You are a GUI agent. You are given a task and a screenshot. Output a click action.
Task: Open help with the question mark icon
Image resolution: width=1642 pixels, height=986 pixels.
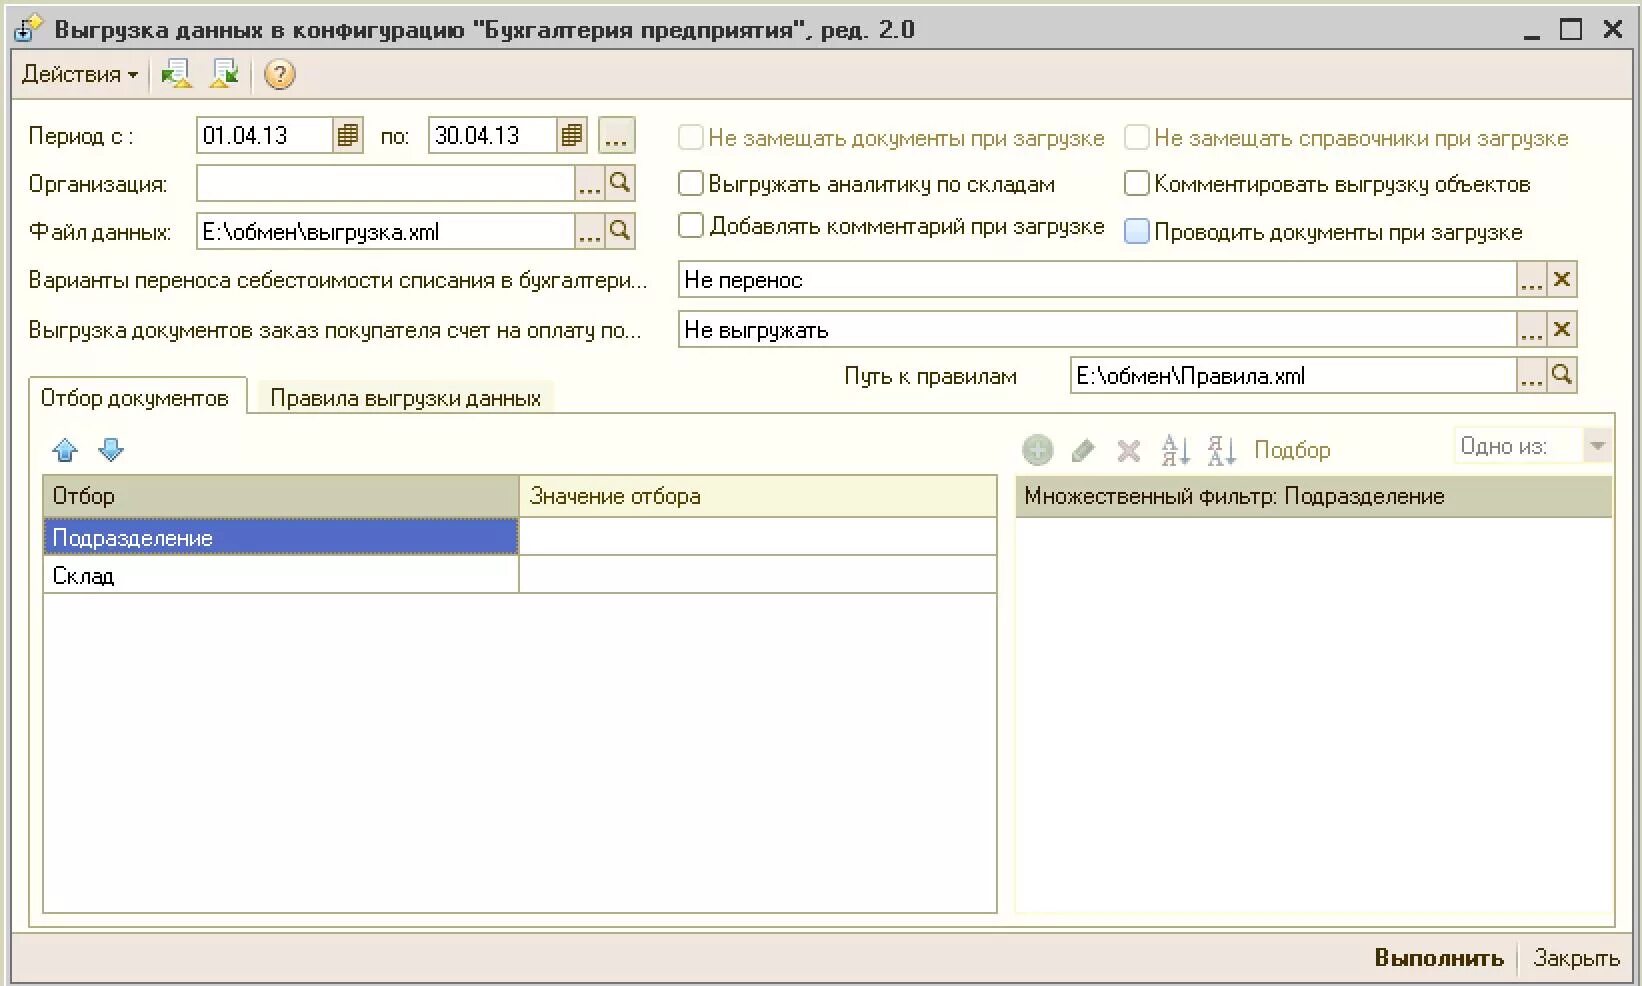coord(279,74)
